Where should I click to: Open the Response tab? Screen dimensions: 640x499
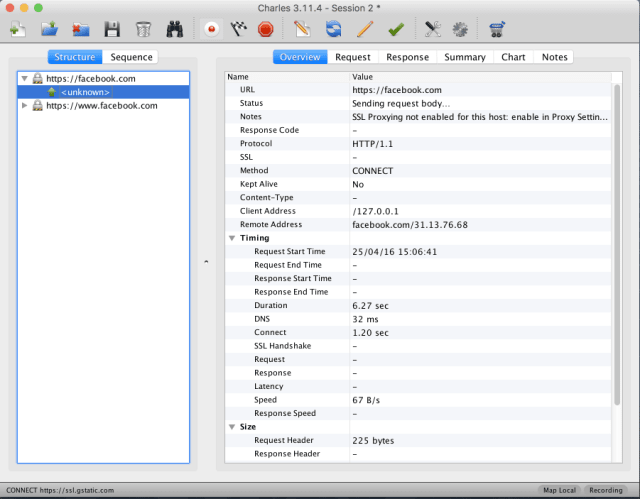pos(407,57)
